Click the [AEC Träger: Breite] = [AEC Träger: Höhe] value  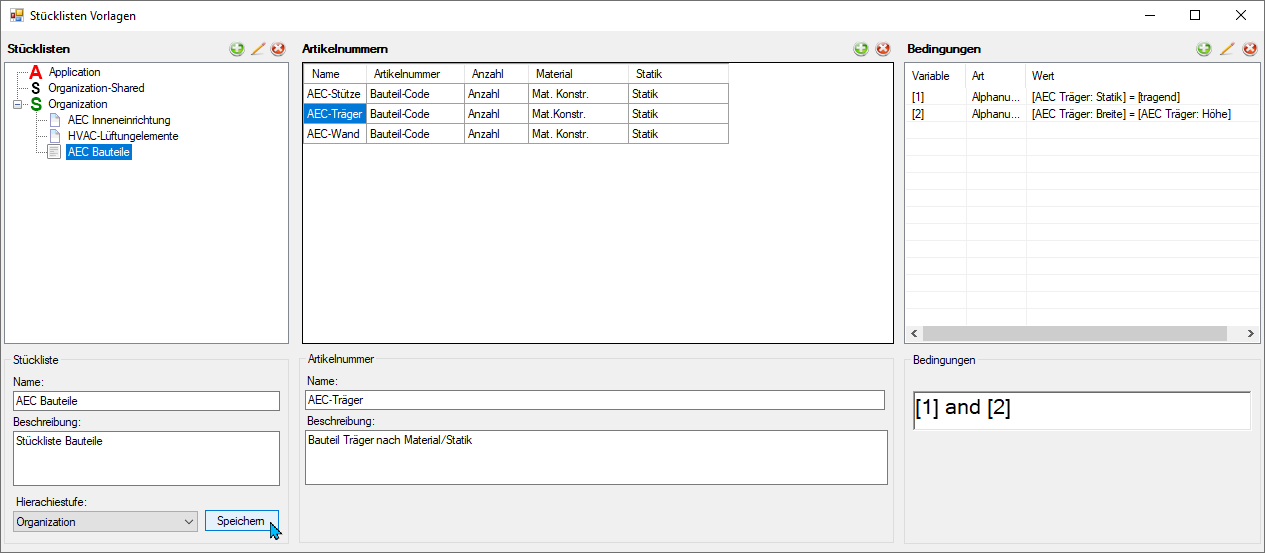1131,114
